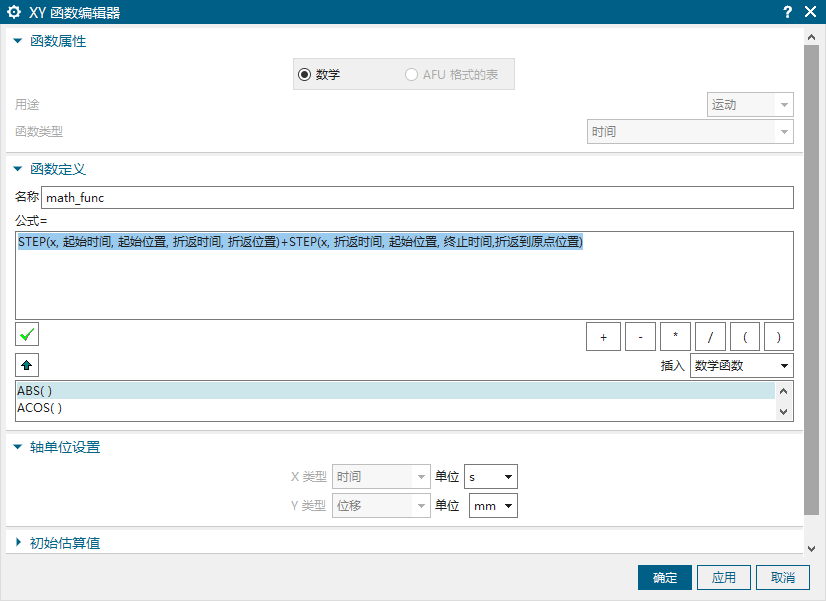
Task: Click the 名称 field containing math_func
Action: point(417,198)
